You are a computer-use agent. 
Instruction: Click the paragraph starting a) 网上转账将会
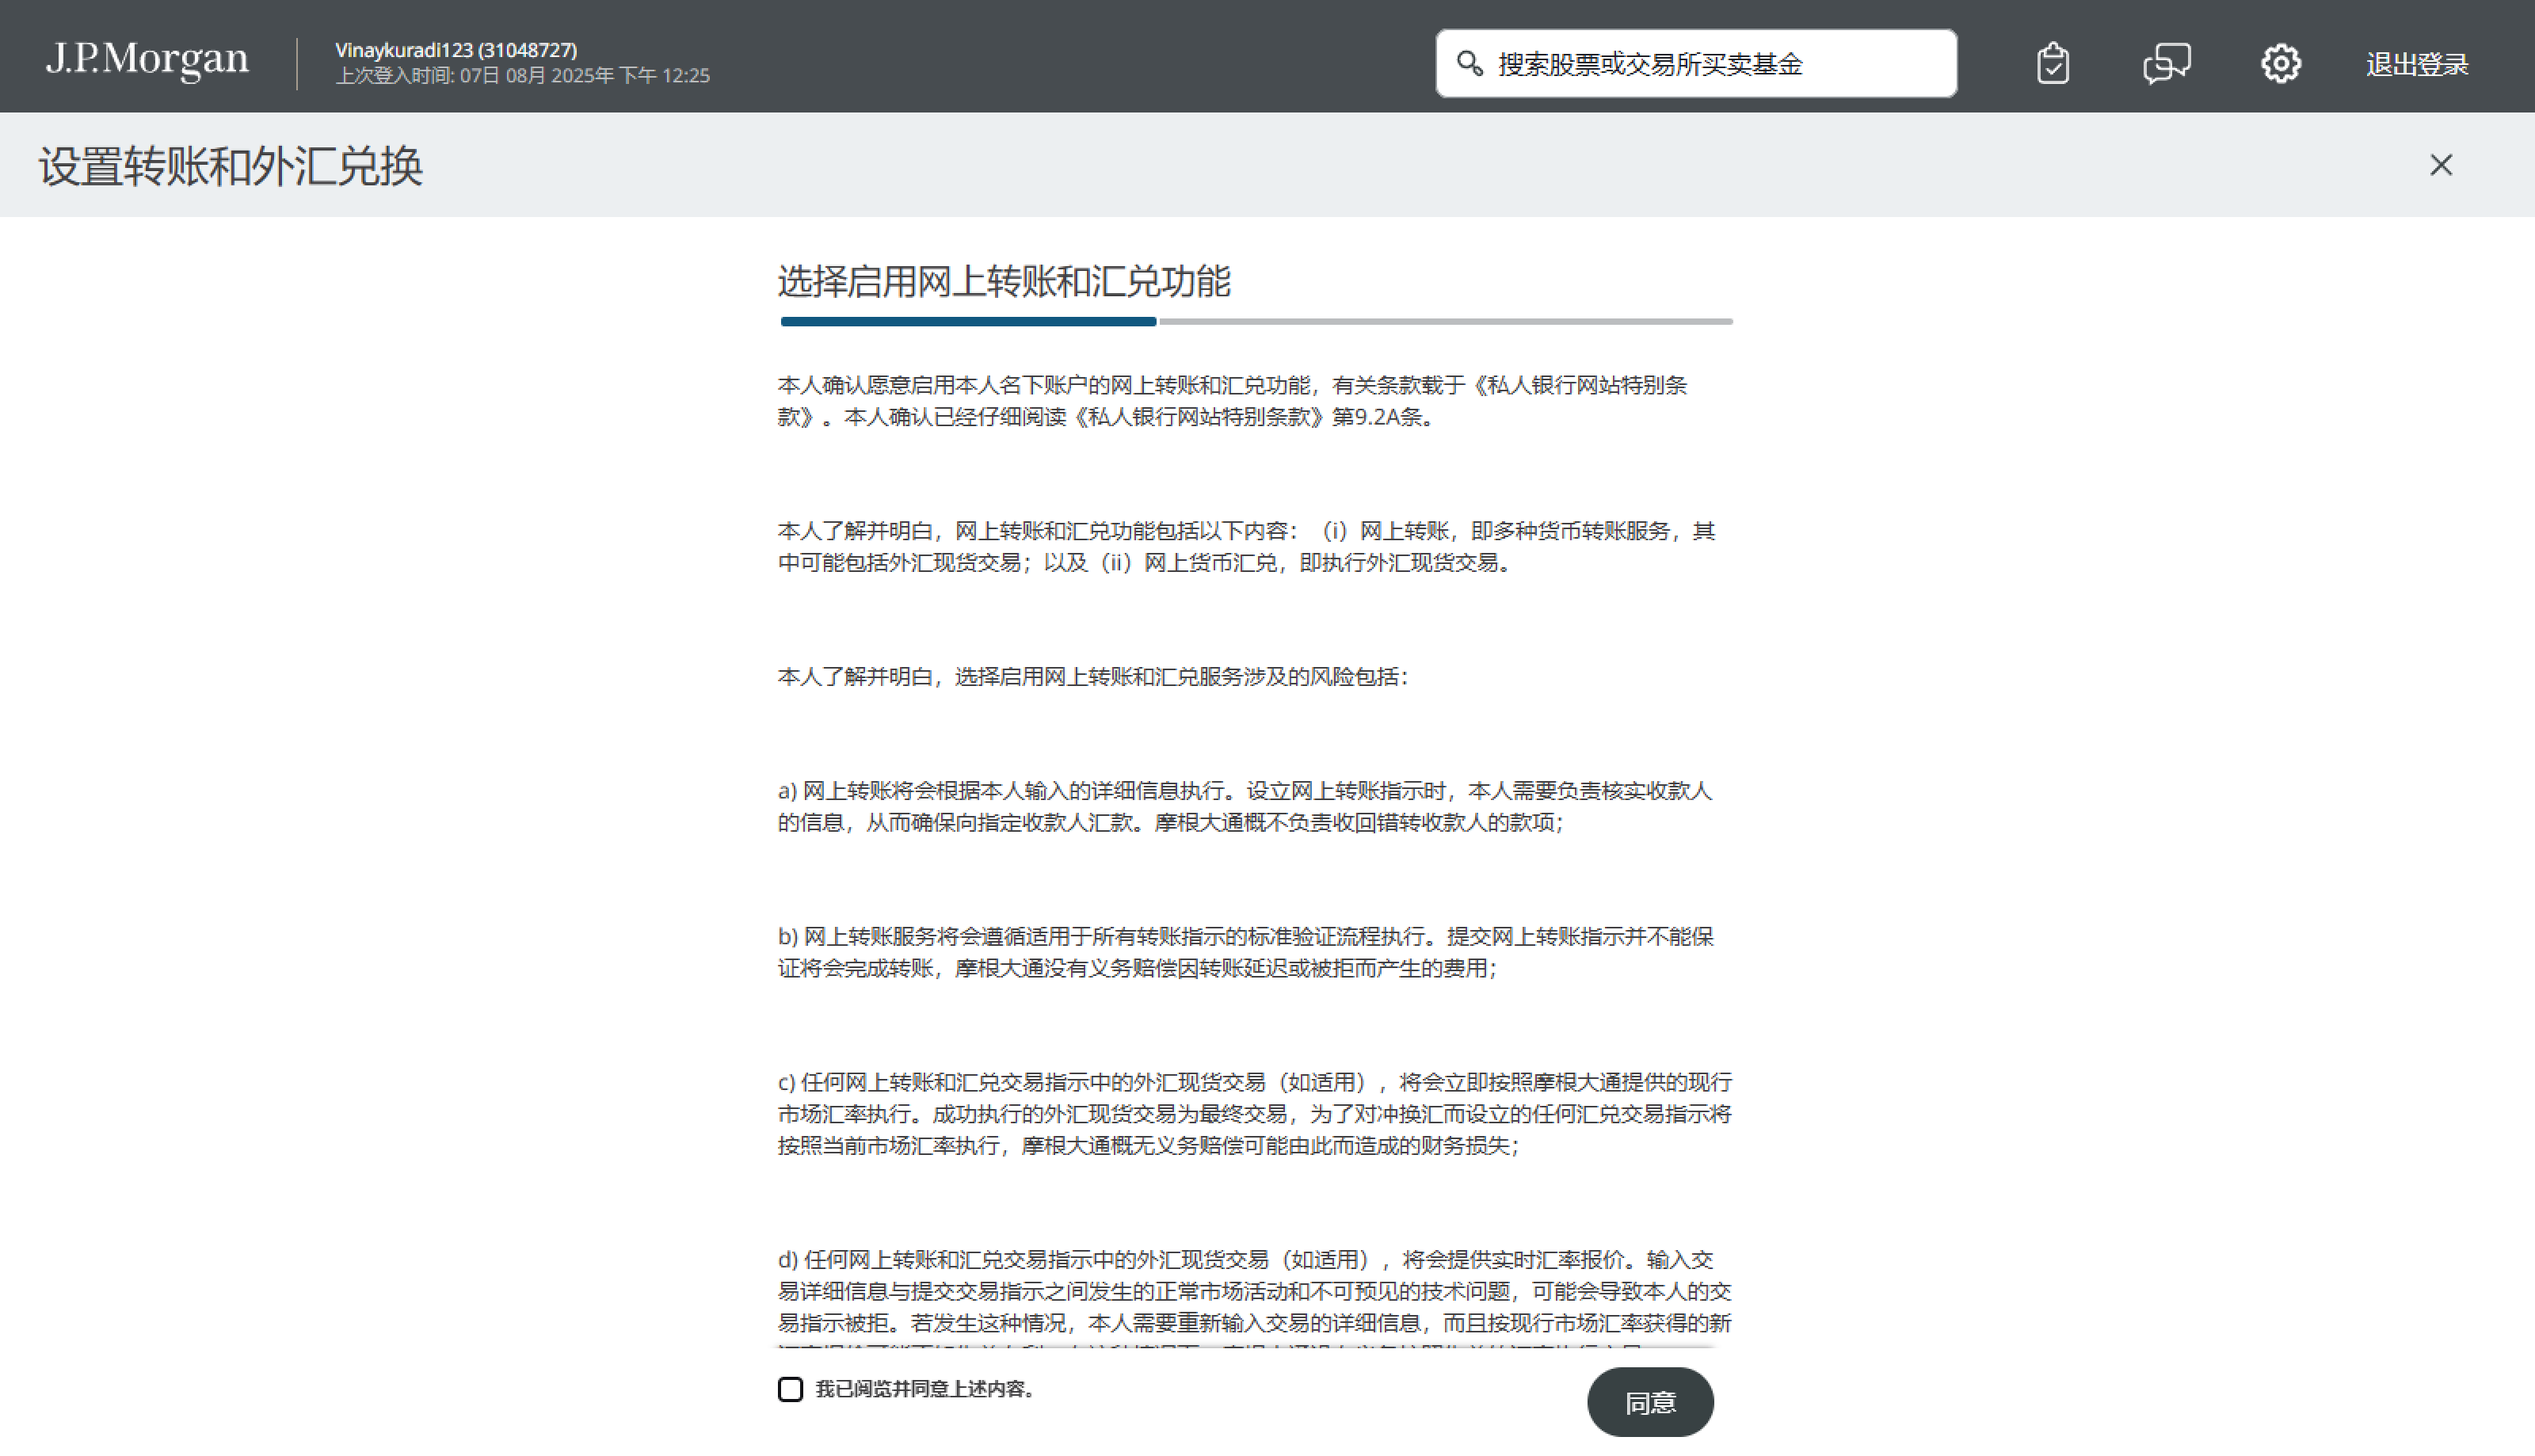1245,806
